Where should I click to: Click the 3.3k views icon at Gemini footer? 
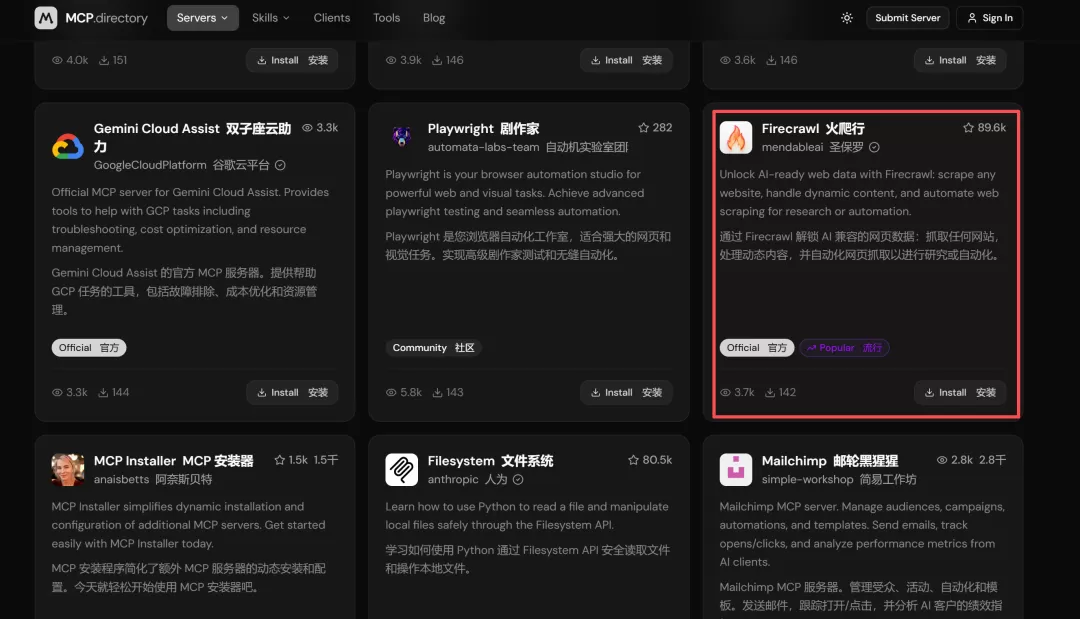pos(57,392)
